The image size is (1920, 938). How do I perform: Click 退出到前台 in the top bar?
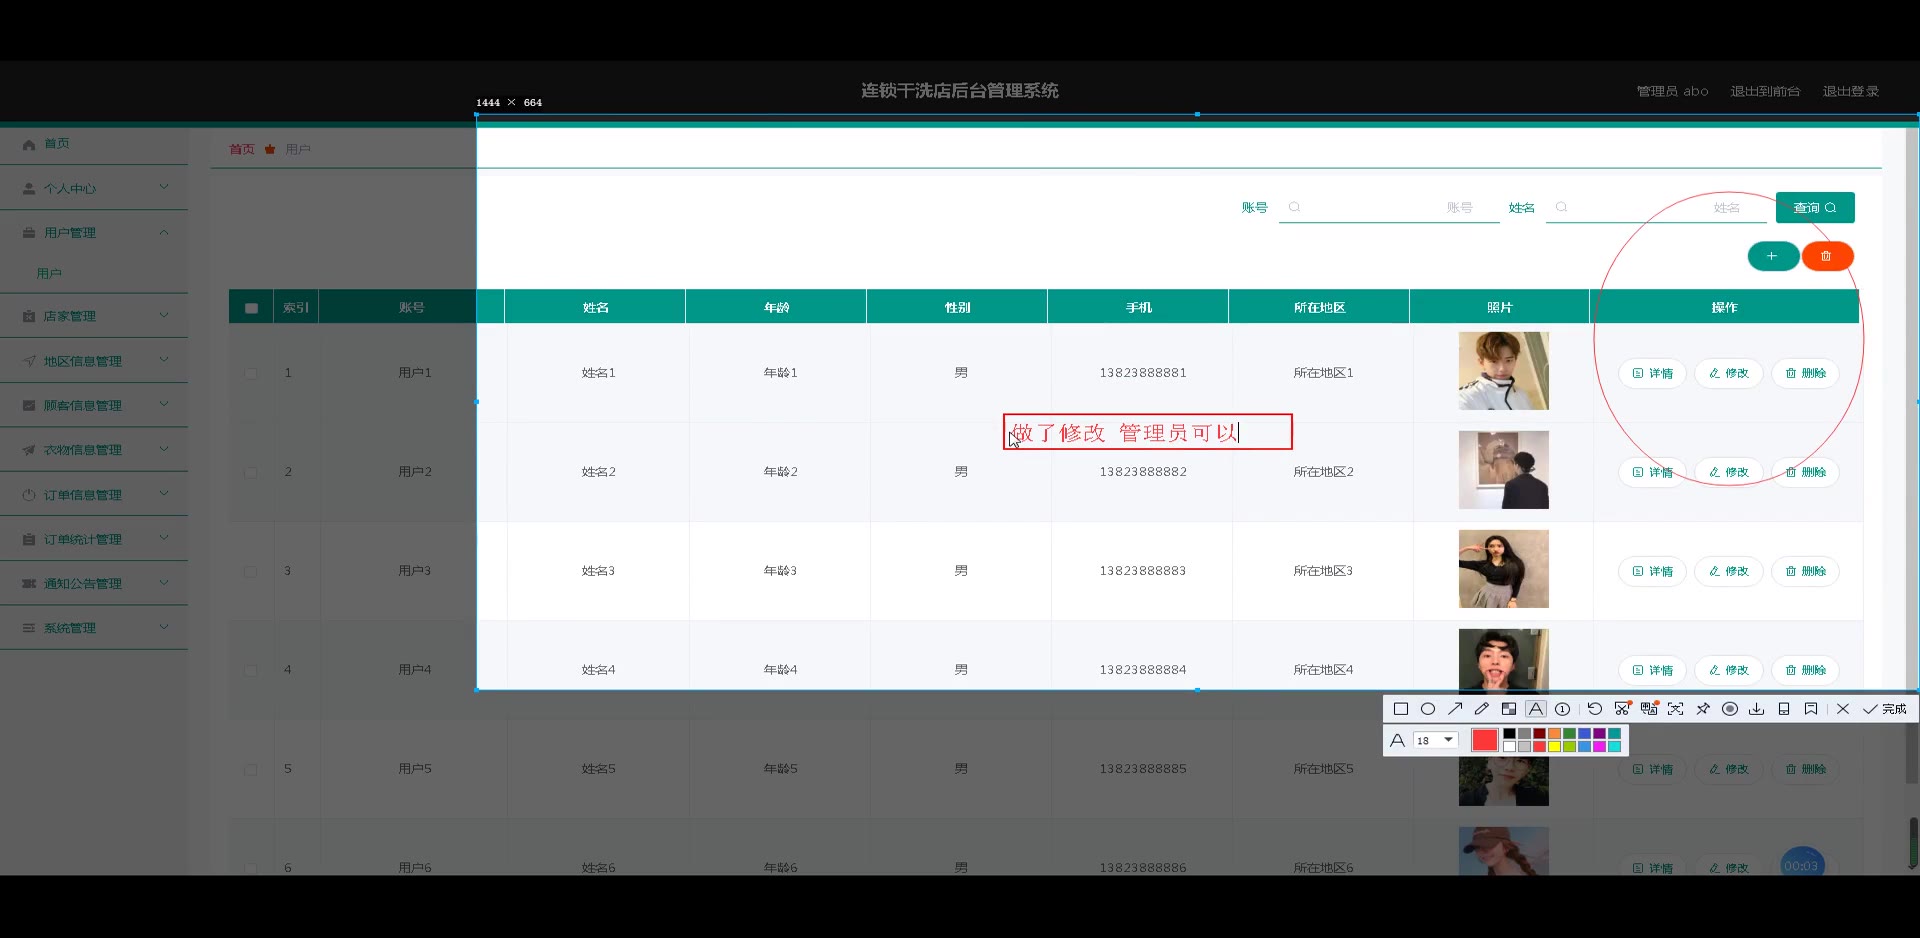1765,91
